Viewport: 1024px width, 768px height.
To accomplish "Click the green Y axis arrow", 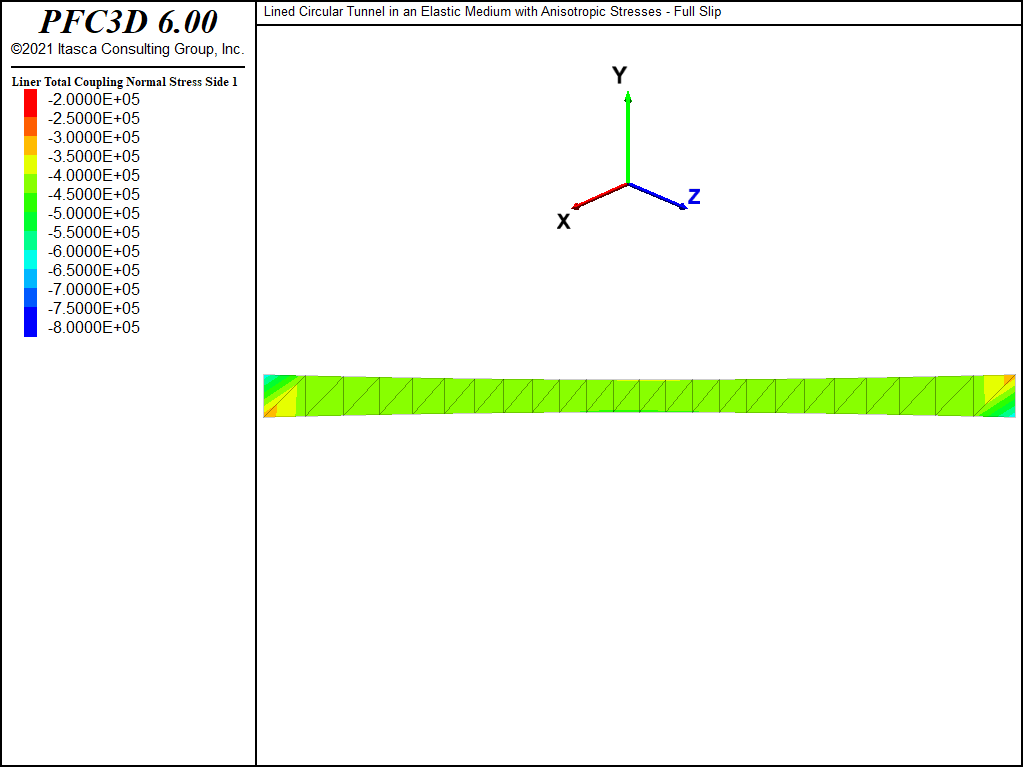I will [x=628, y=138].
